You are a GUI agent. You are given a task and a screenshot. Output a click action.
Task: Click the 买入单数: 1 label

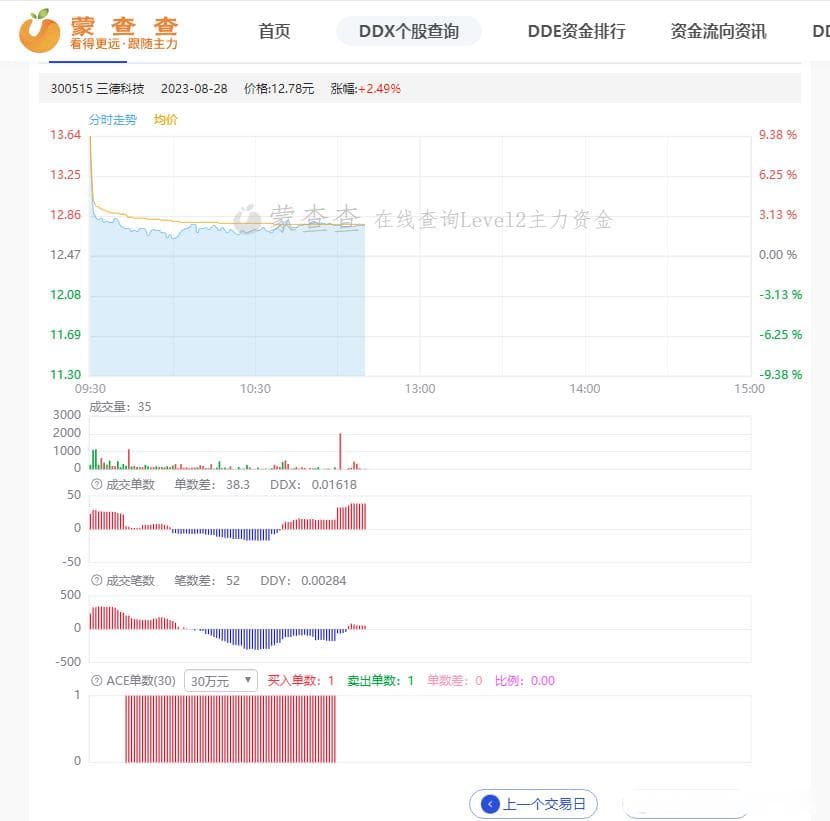point(301,681)
